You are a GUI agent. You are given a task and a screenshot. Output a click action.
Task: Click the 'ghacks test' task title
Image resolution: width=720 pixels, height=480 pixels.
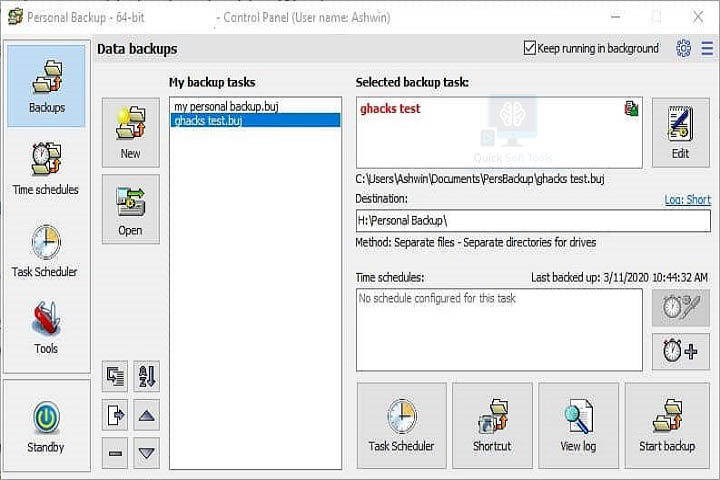tap(390, 109)
